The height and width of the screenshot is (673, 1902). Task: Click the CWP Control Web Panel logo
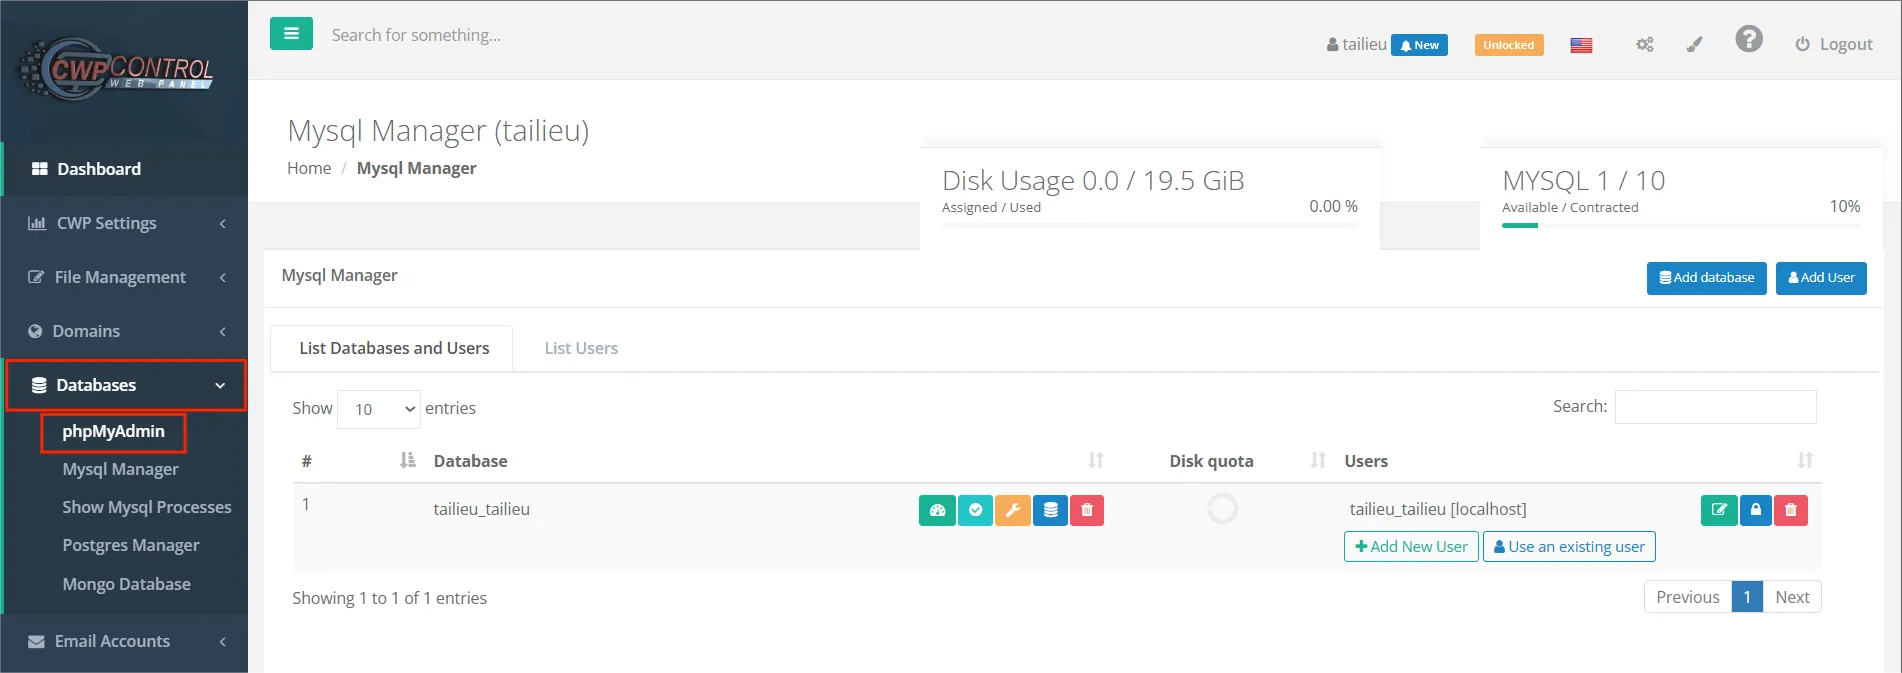pos(116,69)
